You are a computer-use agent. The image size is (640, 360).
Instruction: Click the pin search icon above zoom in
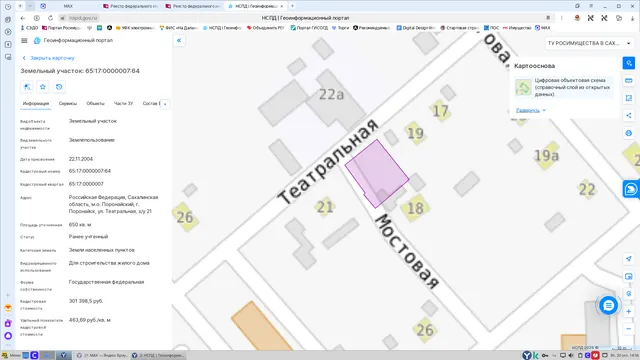pos(629,294)
